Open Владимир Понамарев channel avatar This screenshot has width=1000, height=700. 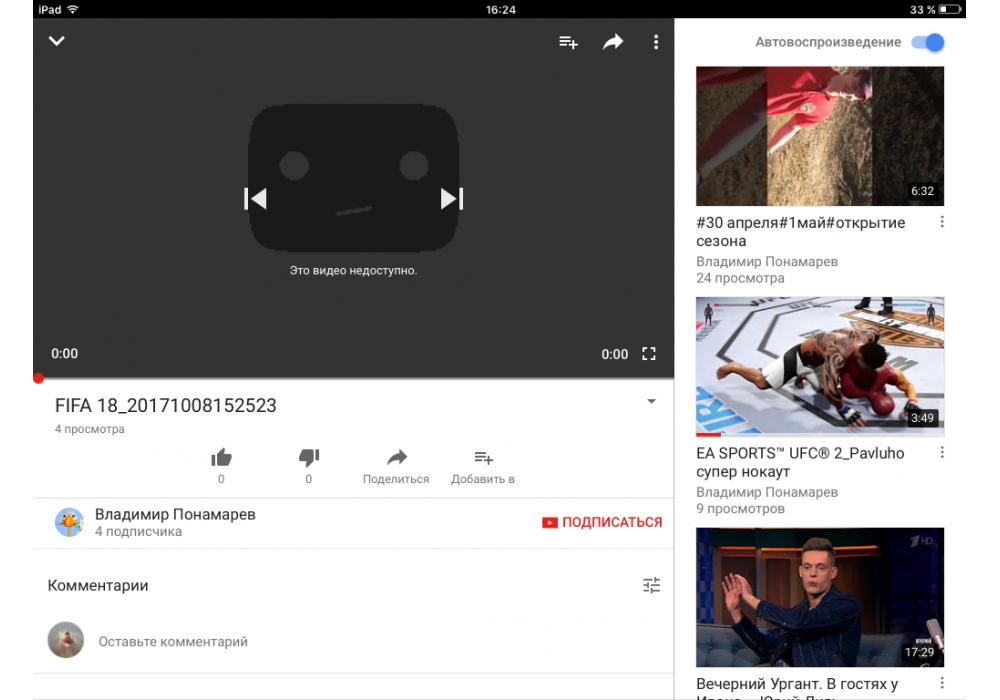click(x=69, y=522)
